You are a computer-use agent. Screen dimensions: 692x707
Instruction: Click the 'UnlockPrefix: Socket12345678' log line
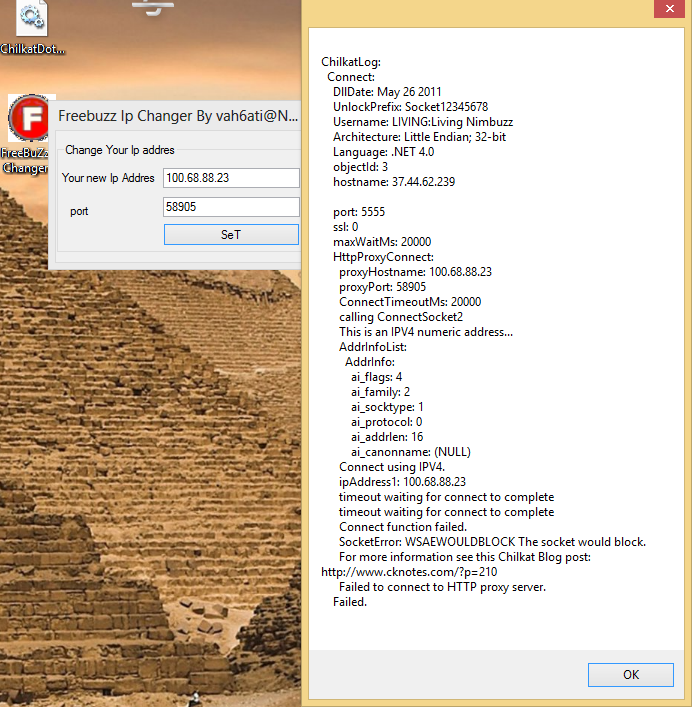pyautogui.click(x=410, y=107)
